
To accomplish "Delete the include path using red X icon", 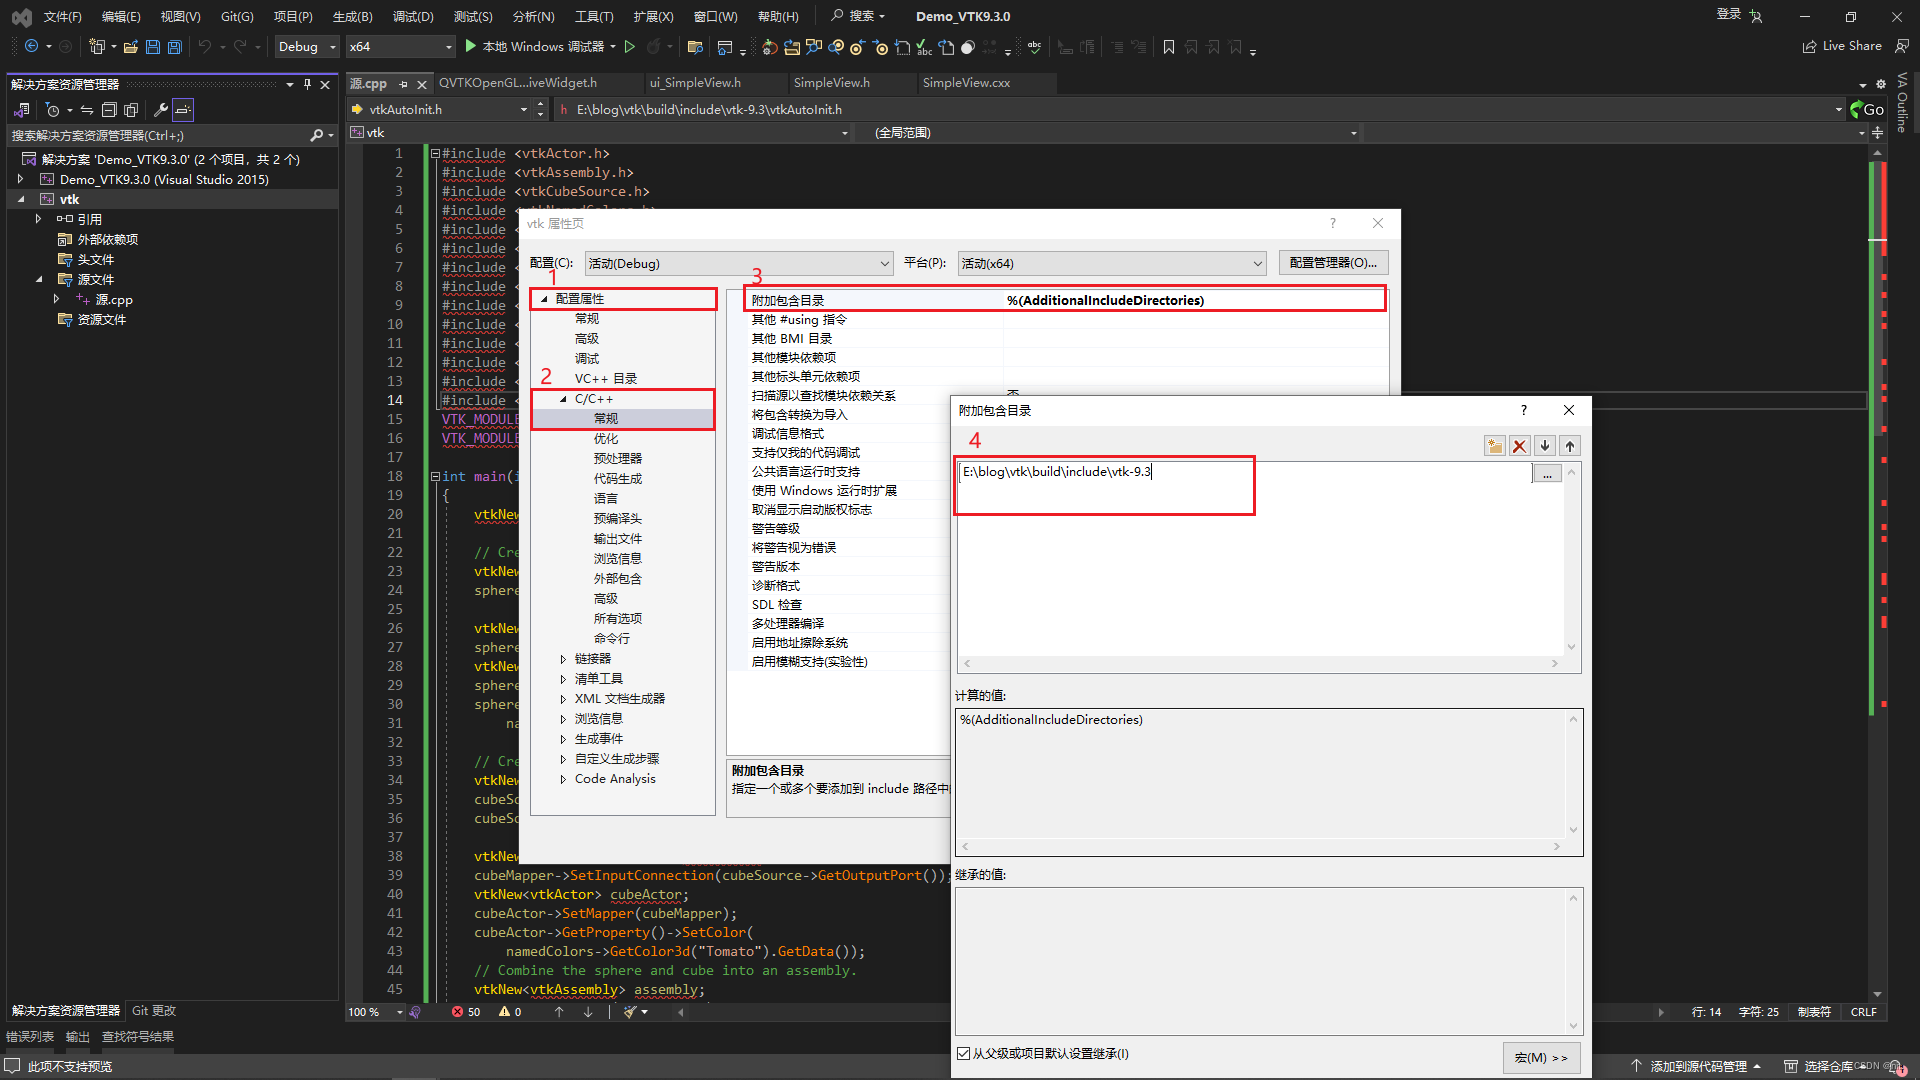I will [x=1519, y=446].
